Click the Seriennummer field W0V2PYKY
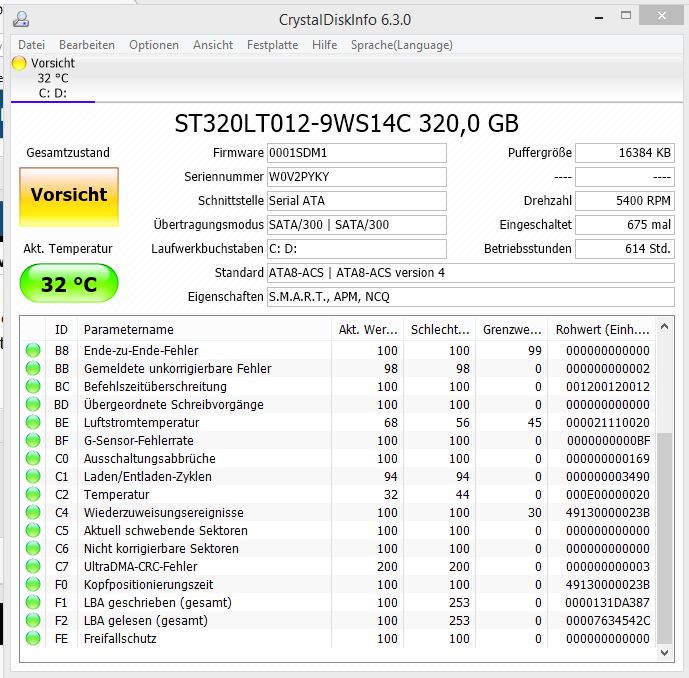This screenshot has width=689, height=678. click(357, 177)
